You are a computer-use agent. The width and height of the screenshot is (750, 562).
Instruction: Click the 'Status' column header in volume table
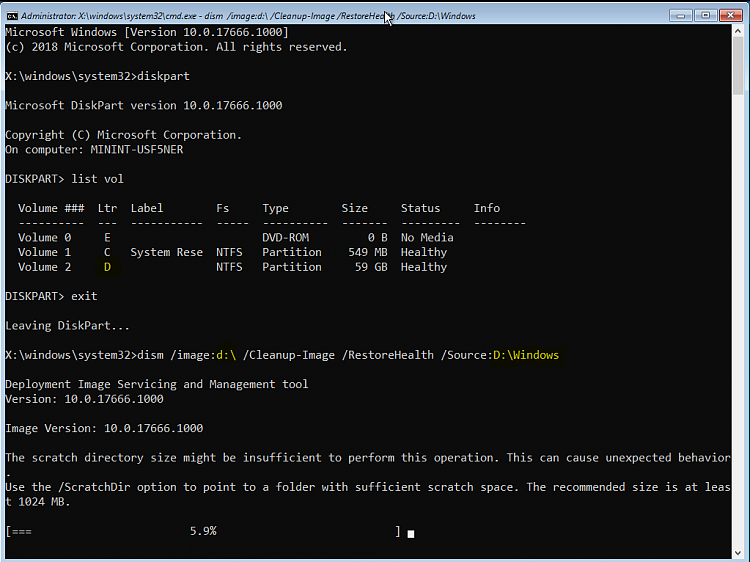[420, 208]
